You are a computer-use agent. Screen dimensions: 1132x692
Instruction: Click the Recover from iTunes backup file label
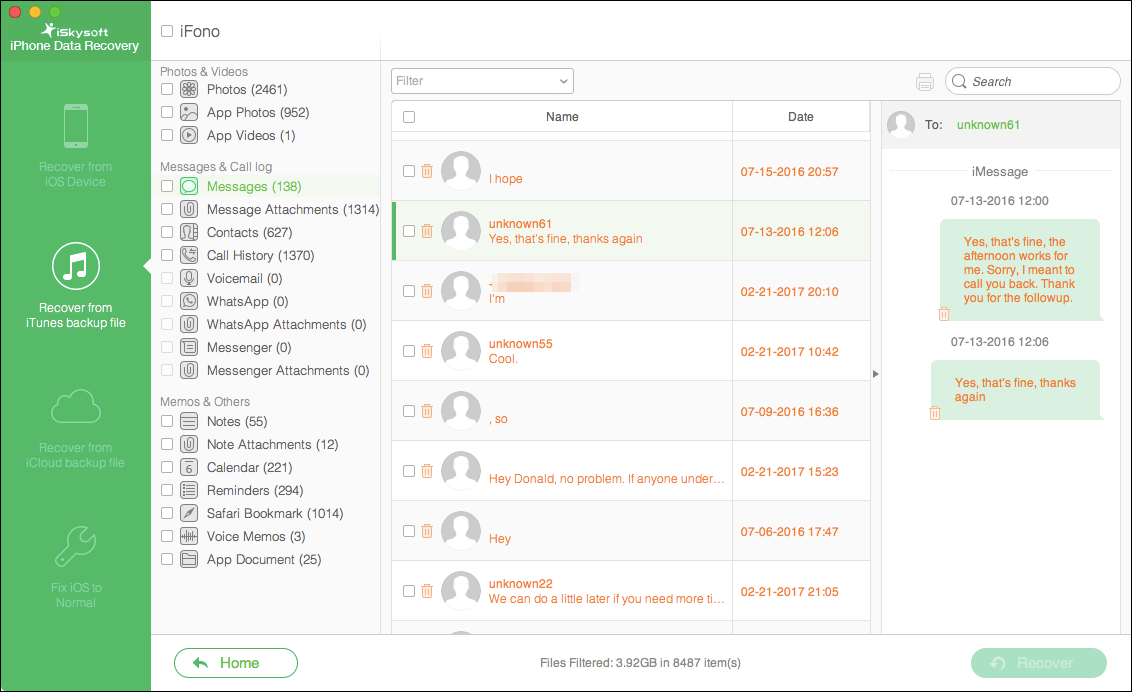76,315
